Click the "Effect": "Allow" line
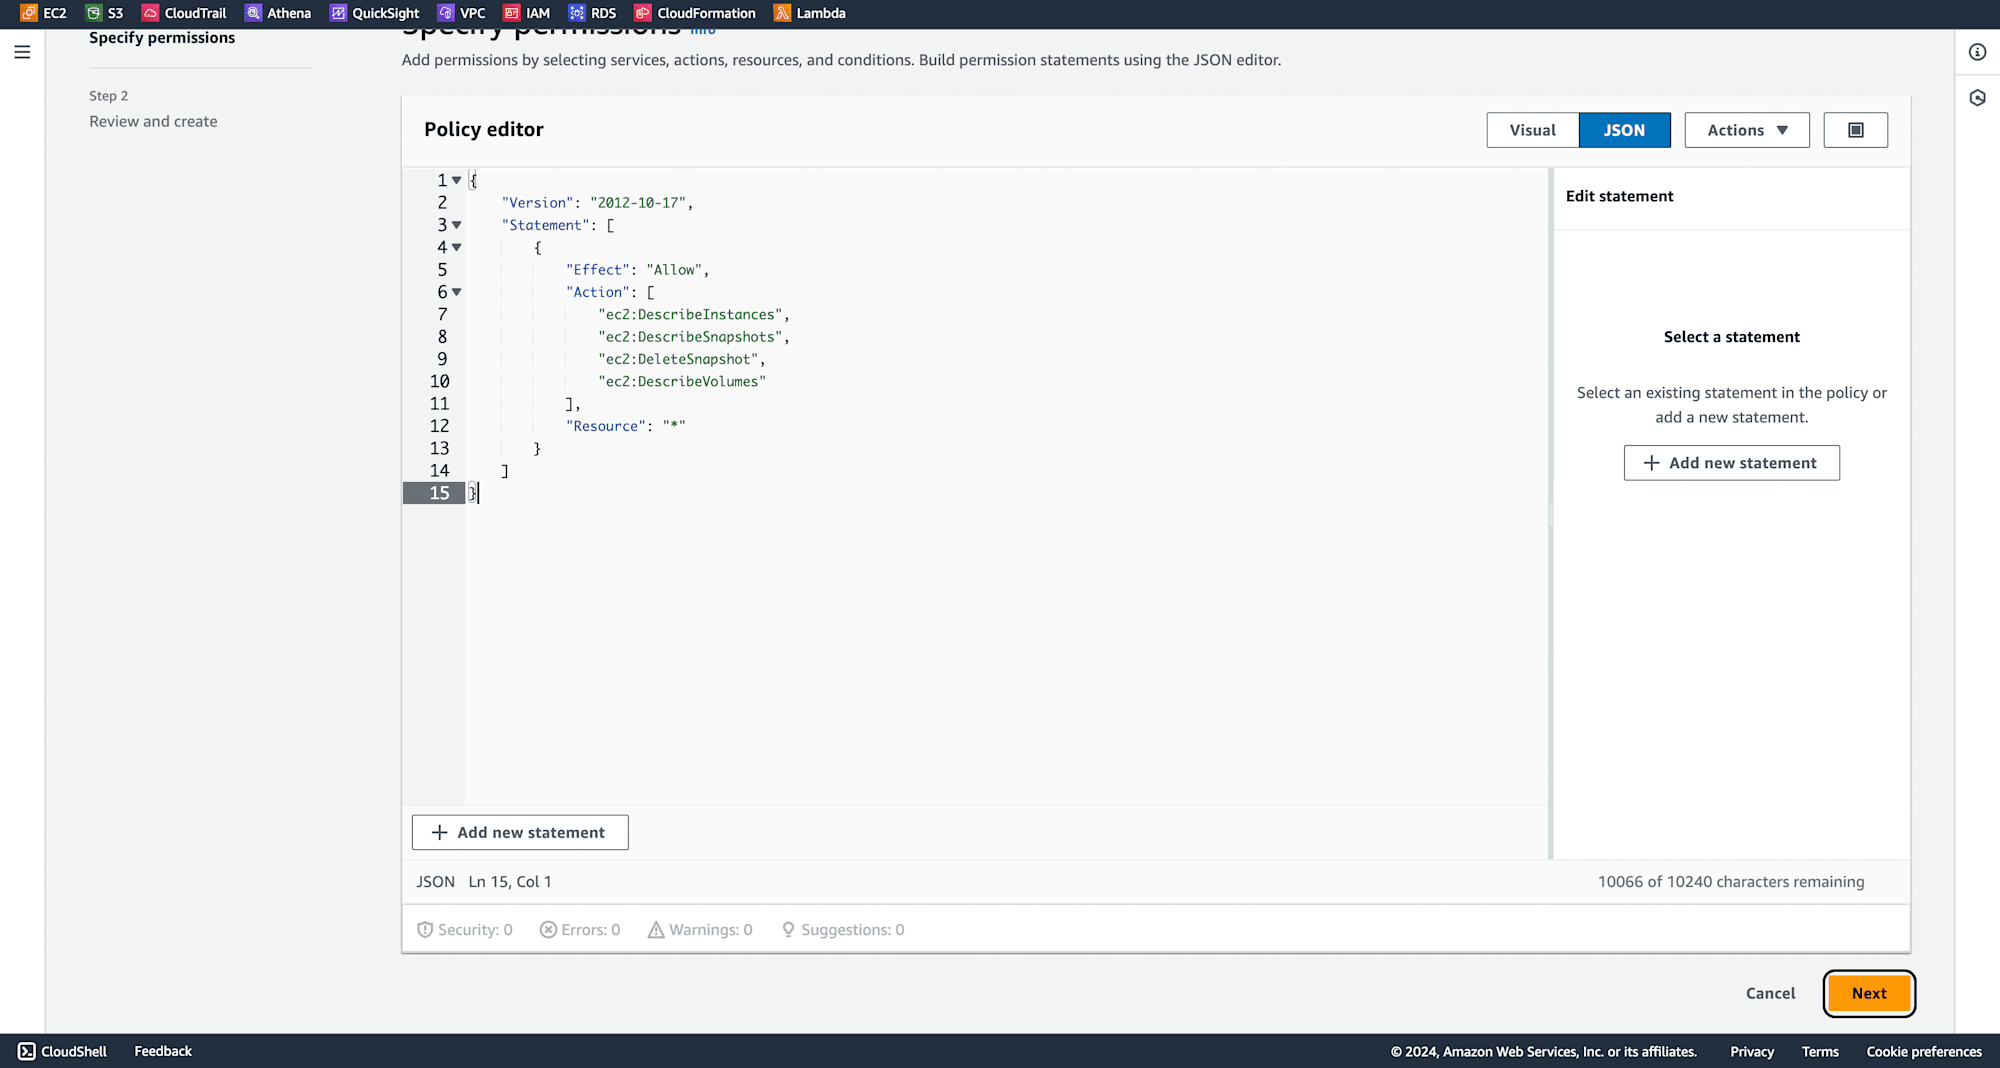 (x=638, y=270)
